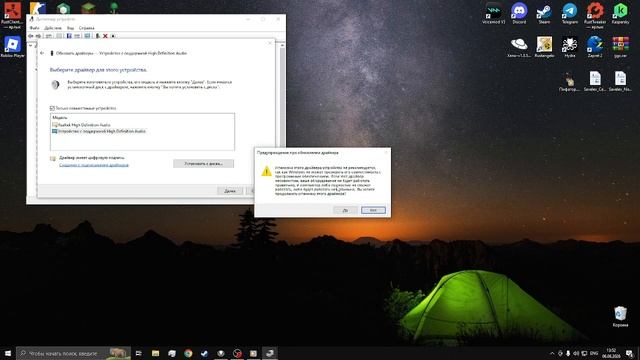Image resolution: width=640 pixels, height=360 pixels.
Task: Show hidden tray icons chevron
Action: 552,353
